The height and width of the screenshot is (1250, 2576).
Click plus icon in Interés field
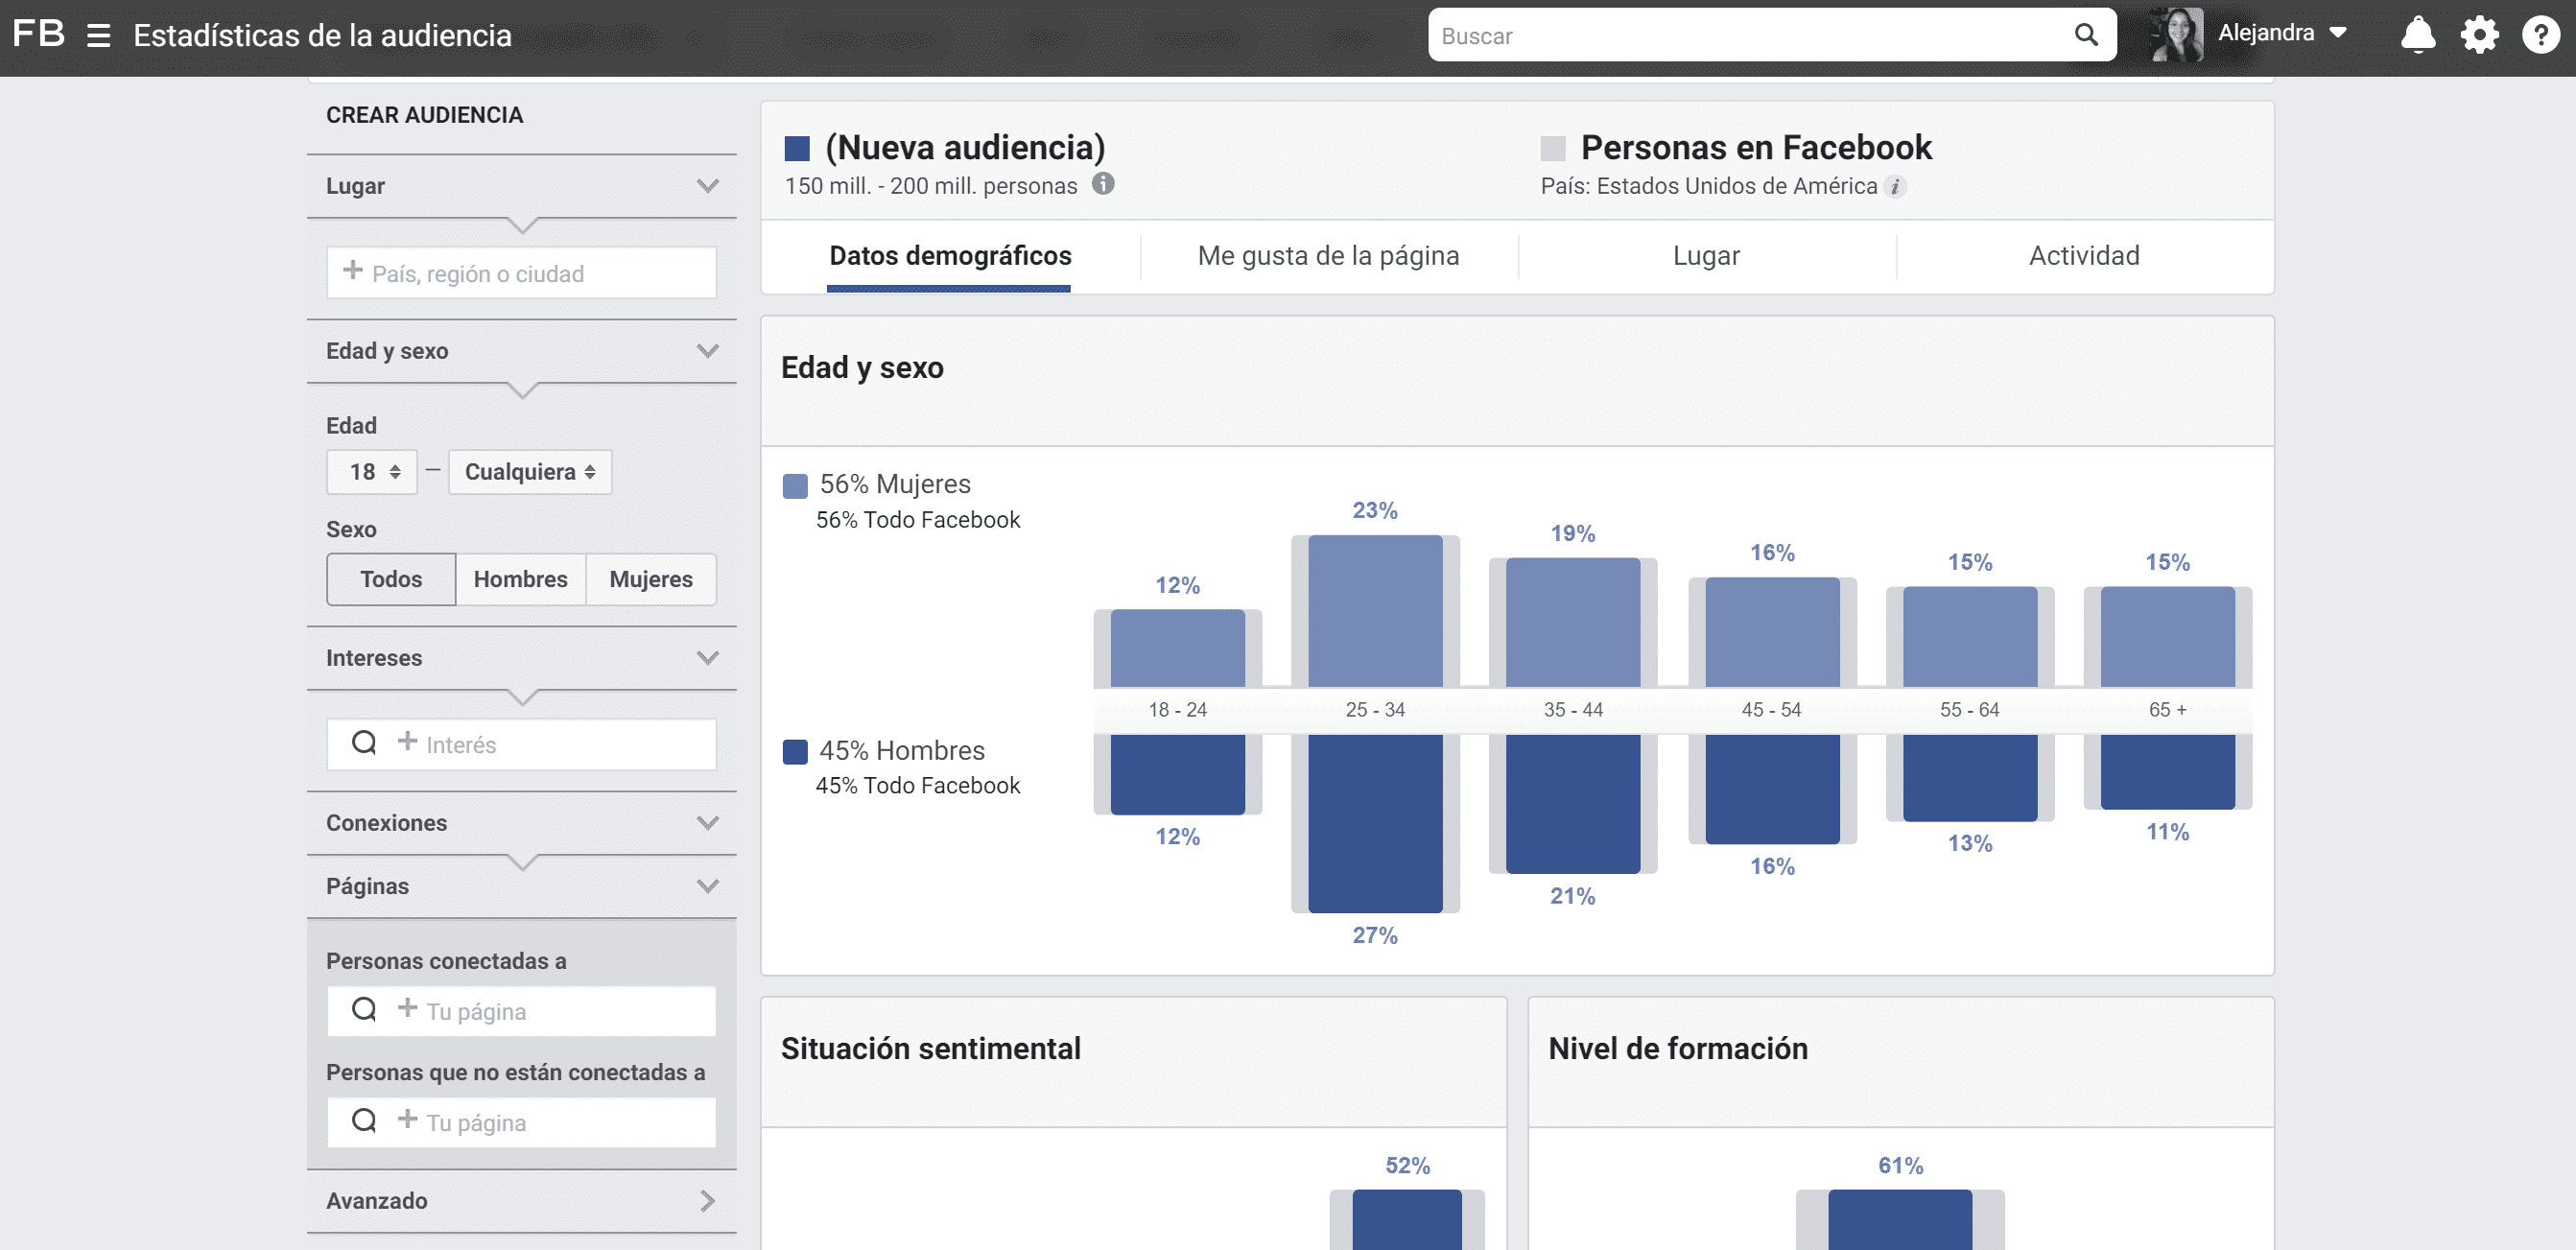point(407,741)
